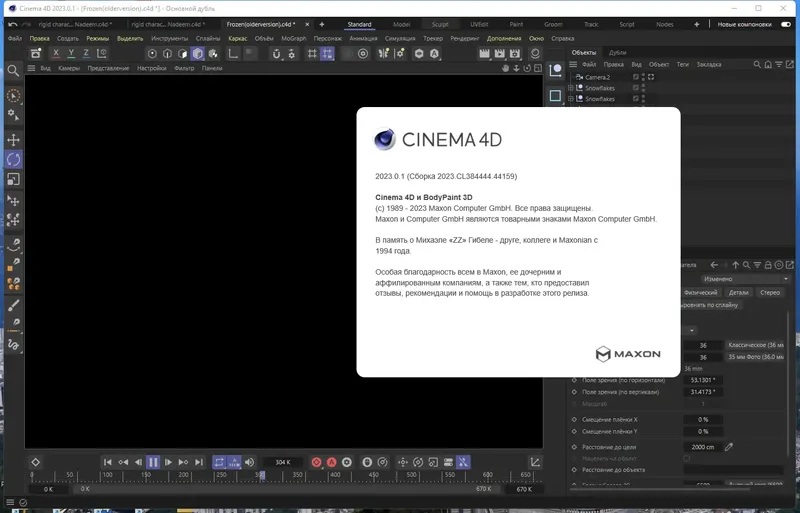Toggle snapping magnet icon
This screenshot has width=800, height=513.
[276, 54]
